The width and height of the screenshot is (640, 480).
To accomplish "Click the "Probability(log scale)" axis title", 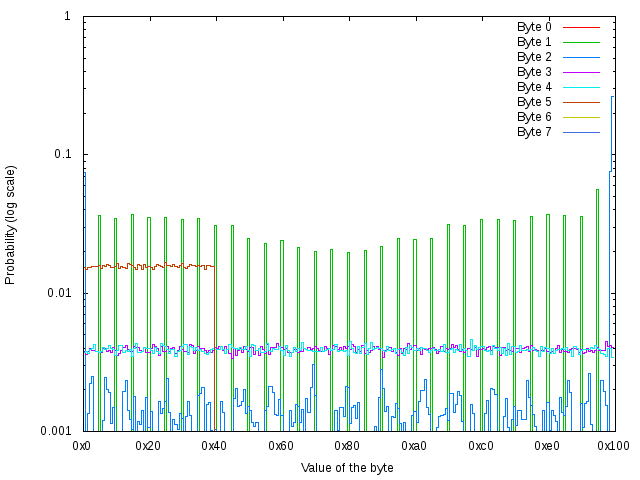I will pyautogui.click(x=11, y=224).
